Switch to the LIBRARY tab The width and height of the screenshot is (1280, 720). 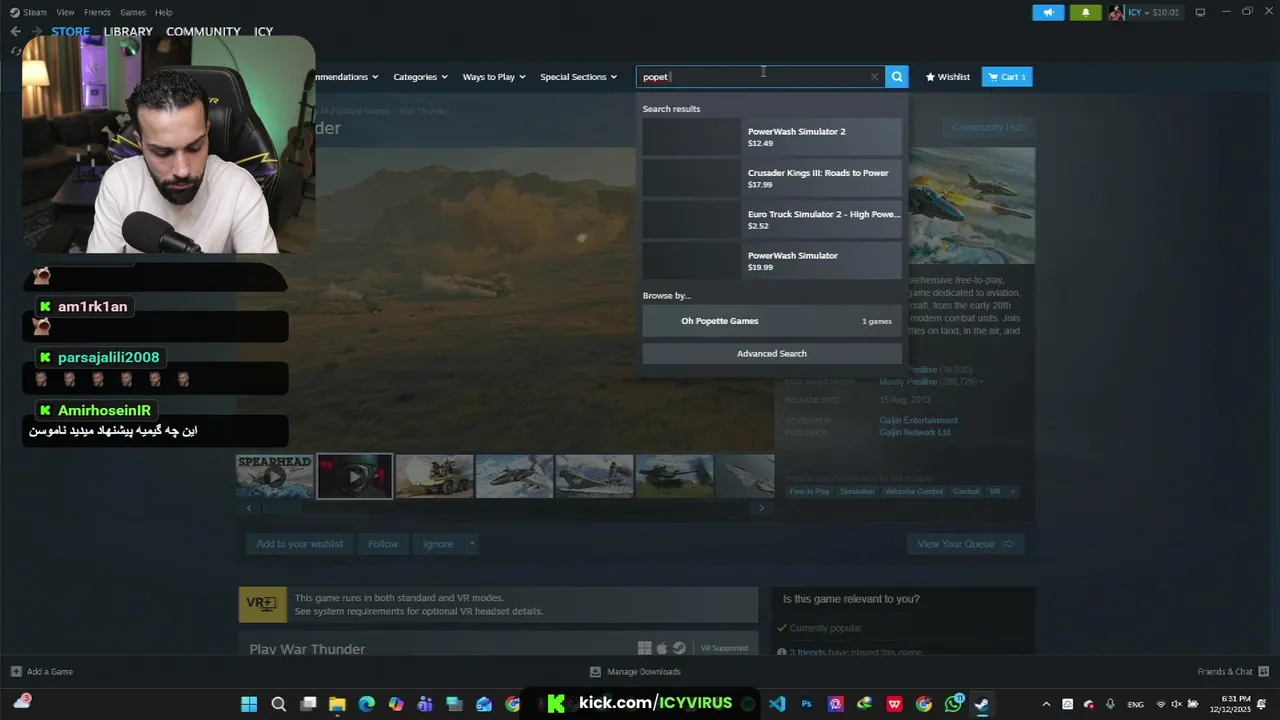click(128, 31)
